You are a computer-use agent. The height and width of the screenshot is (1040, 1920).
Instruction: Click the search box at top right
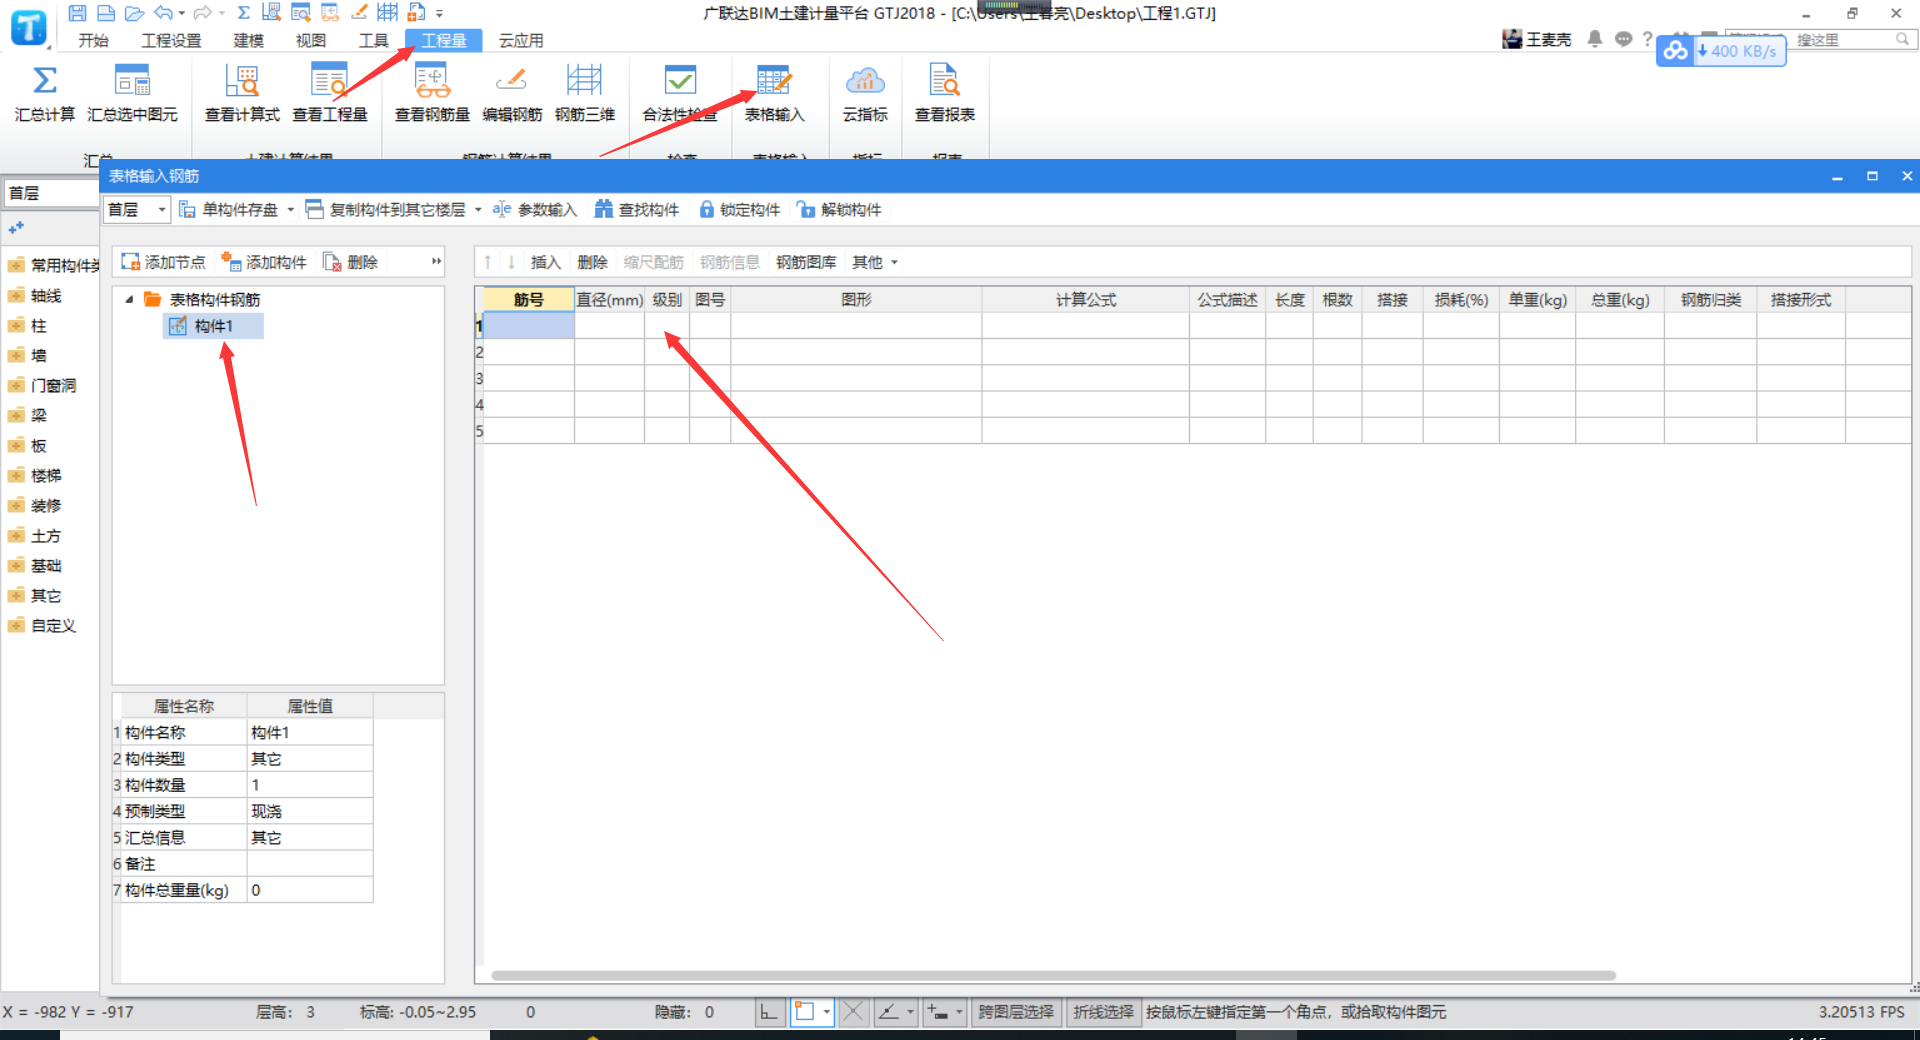(1852, 39)
